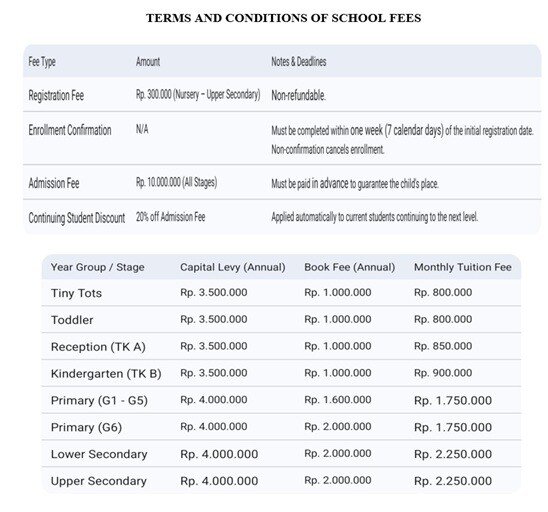Screen dimensions: 548x512
Task: Click the Amount column header
Action: (x=148, y=62)
